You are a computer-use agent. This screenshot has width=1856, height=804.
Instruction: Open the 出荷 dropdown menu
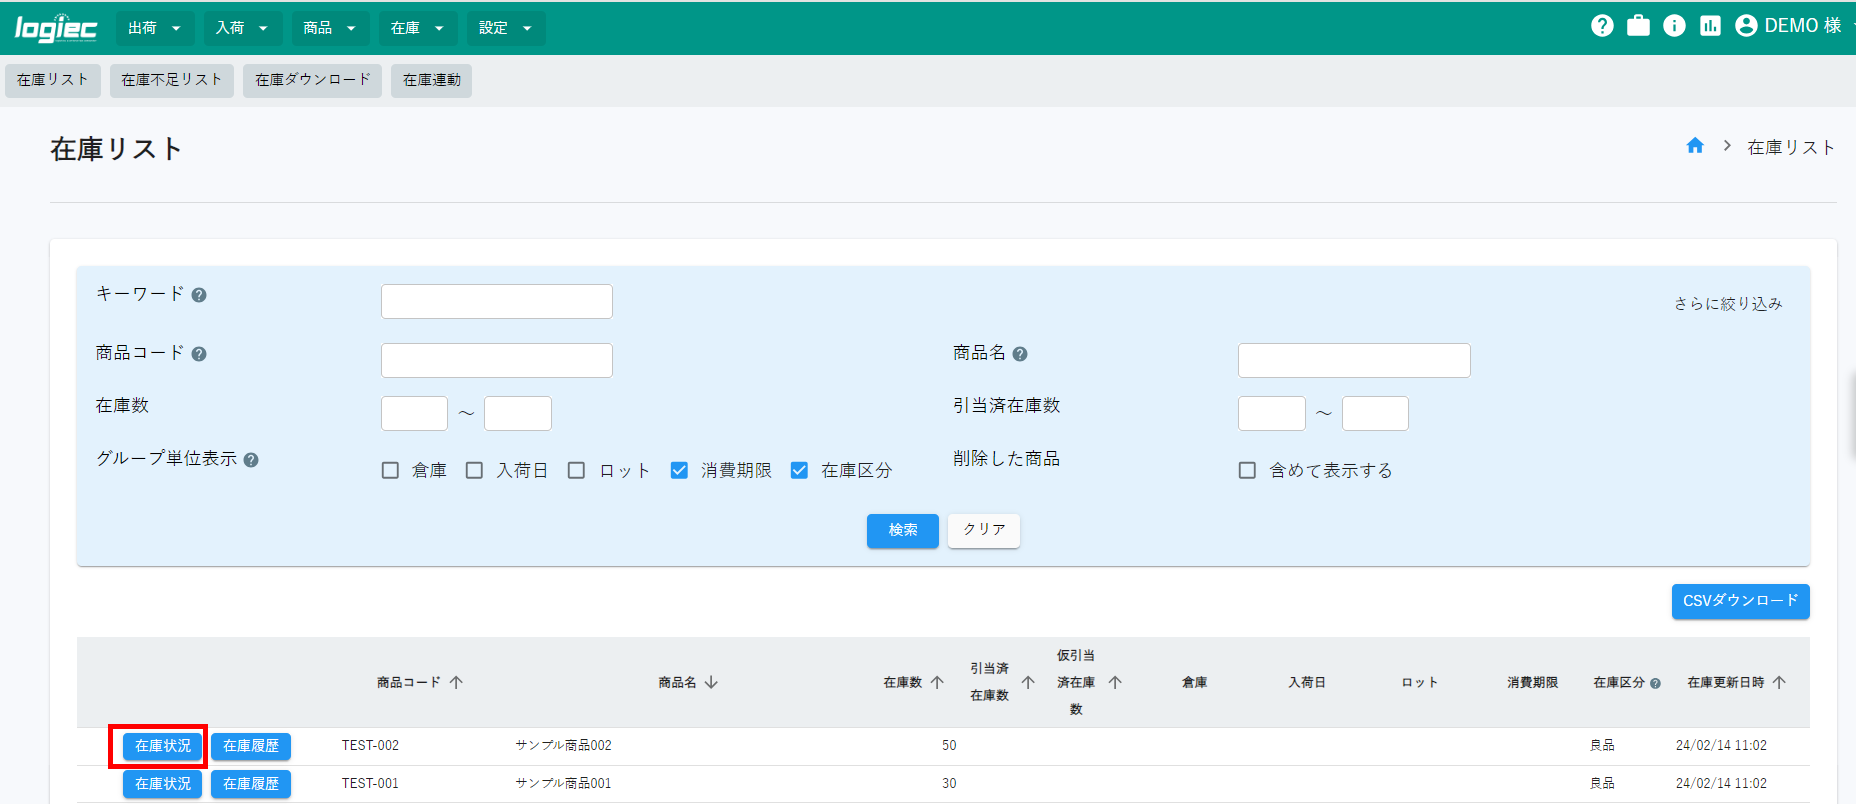155,28
